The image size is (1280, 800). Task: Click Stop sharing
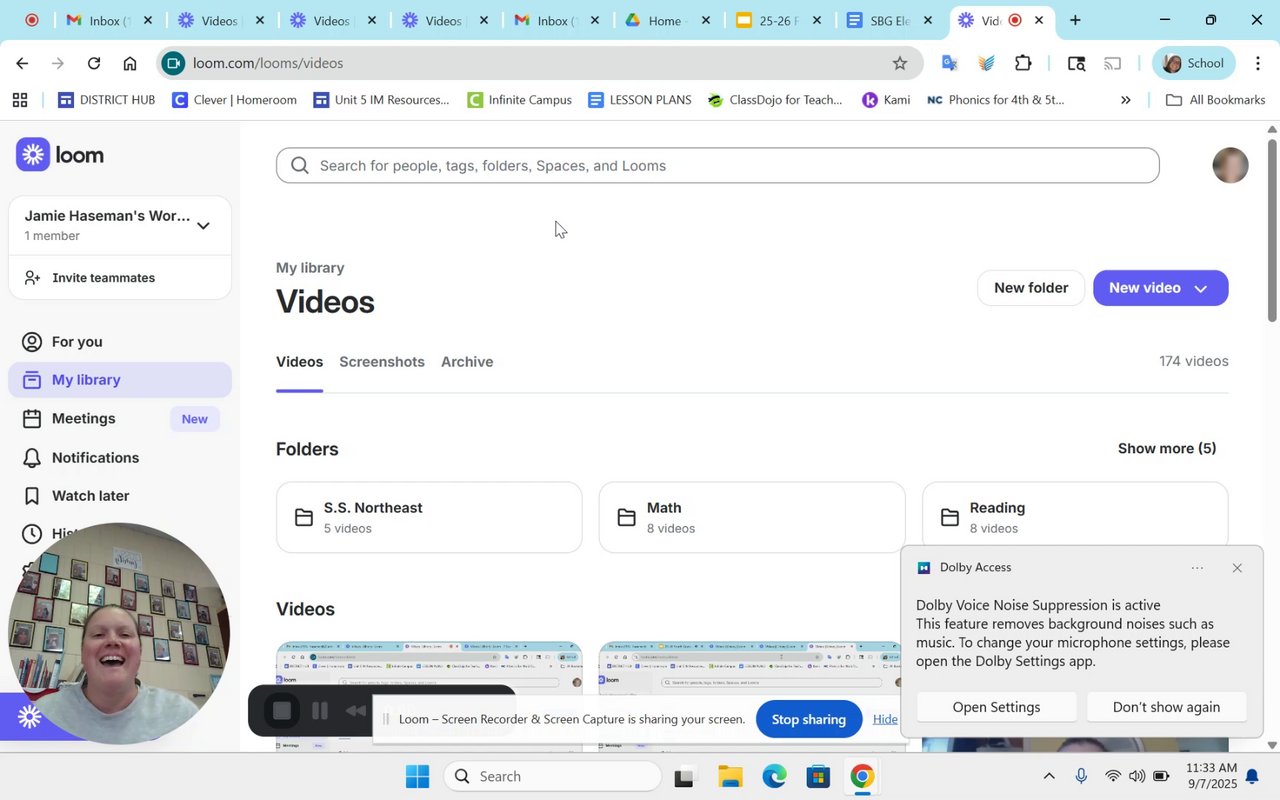809,719
